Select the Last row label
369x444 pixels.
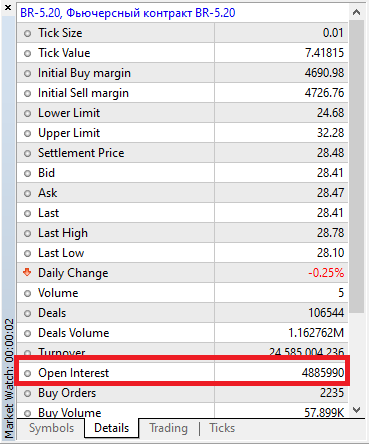click(x=48, y=213)
